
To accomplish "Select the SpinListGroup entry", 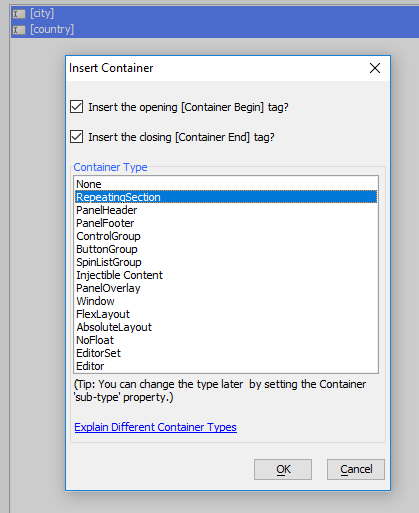I will (x=226, y=262).
